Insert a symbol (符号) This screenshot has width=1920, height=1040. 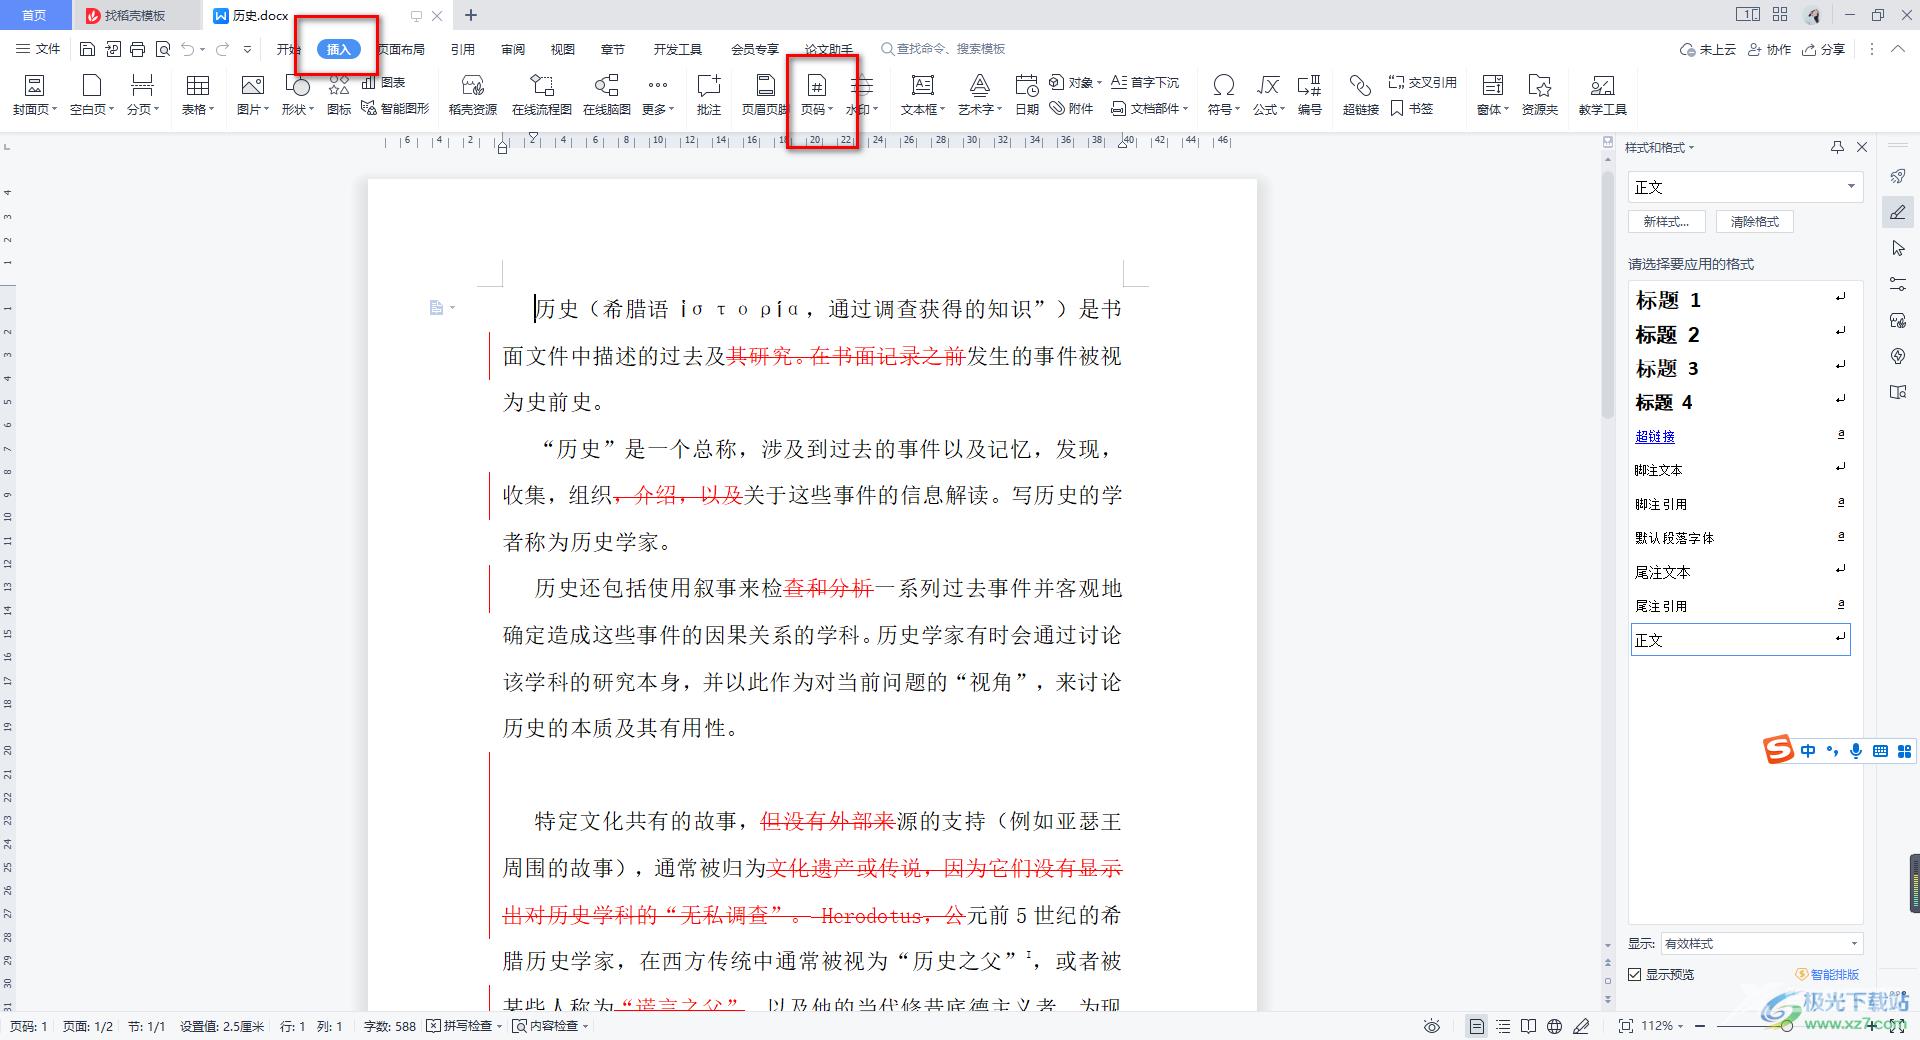(1223, 95)
